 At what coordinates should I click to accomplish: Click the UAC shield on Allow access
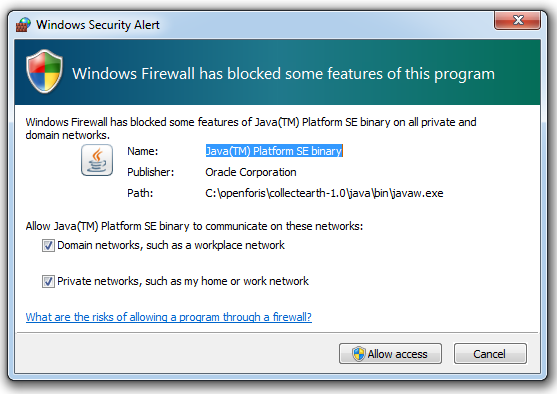tap(358, 354)
